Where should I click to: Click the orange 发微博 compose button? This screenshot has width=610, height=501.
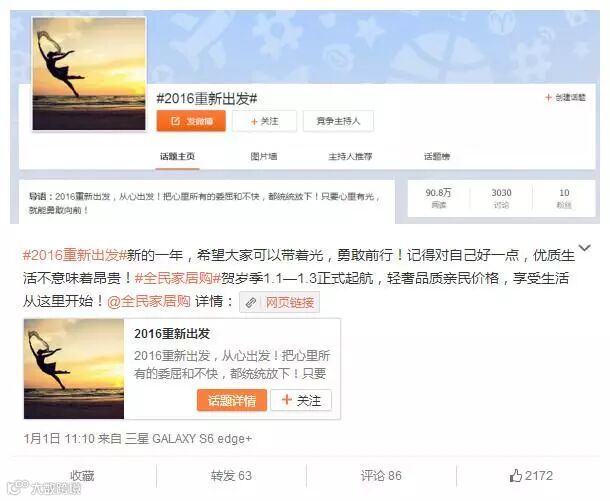tap(191, 121)
